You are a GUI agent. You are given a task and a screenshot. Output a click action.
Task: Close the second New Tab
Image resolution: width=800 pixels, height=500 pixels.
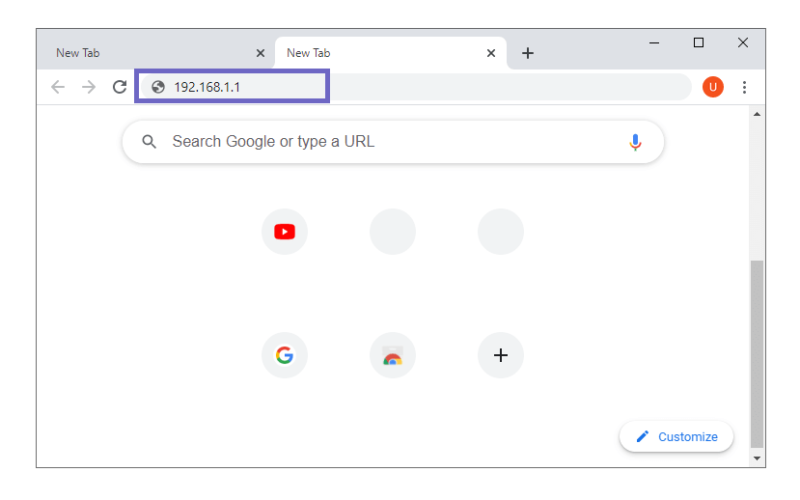(x=491, y=53)
